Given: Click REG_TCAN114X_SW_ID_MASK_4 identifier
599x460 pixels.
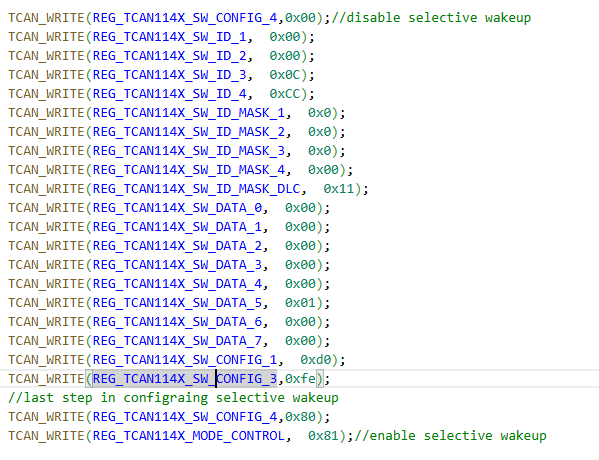Looking at the screenshot, I should 189,170.
